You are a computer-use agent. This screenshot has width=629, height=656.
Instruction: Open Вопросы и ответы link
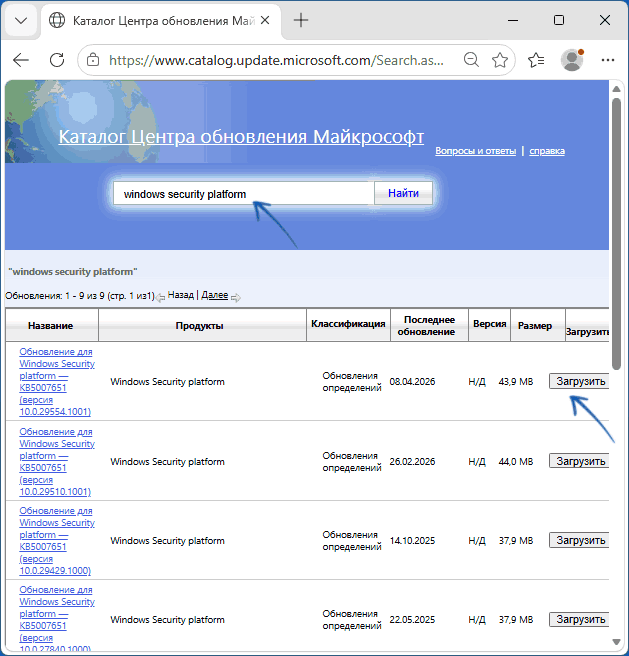pos(475,151)
